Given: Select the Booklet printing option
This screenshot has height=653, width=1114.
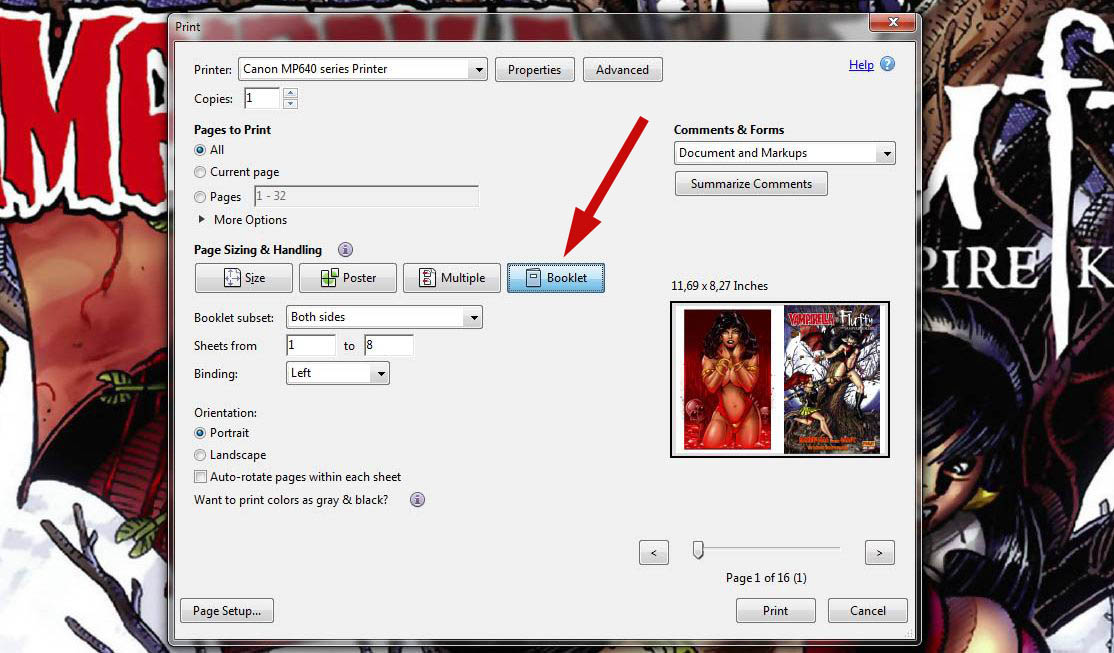Looking at the screenshot, I should click(x=556, y=278).
